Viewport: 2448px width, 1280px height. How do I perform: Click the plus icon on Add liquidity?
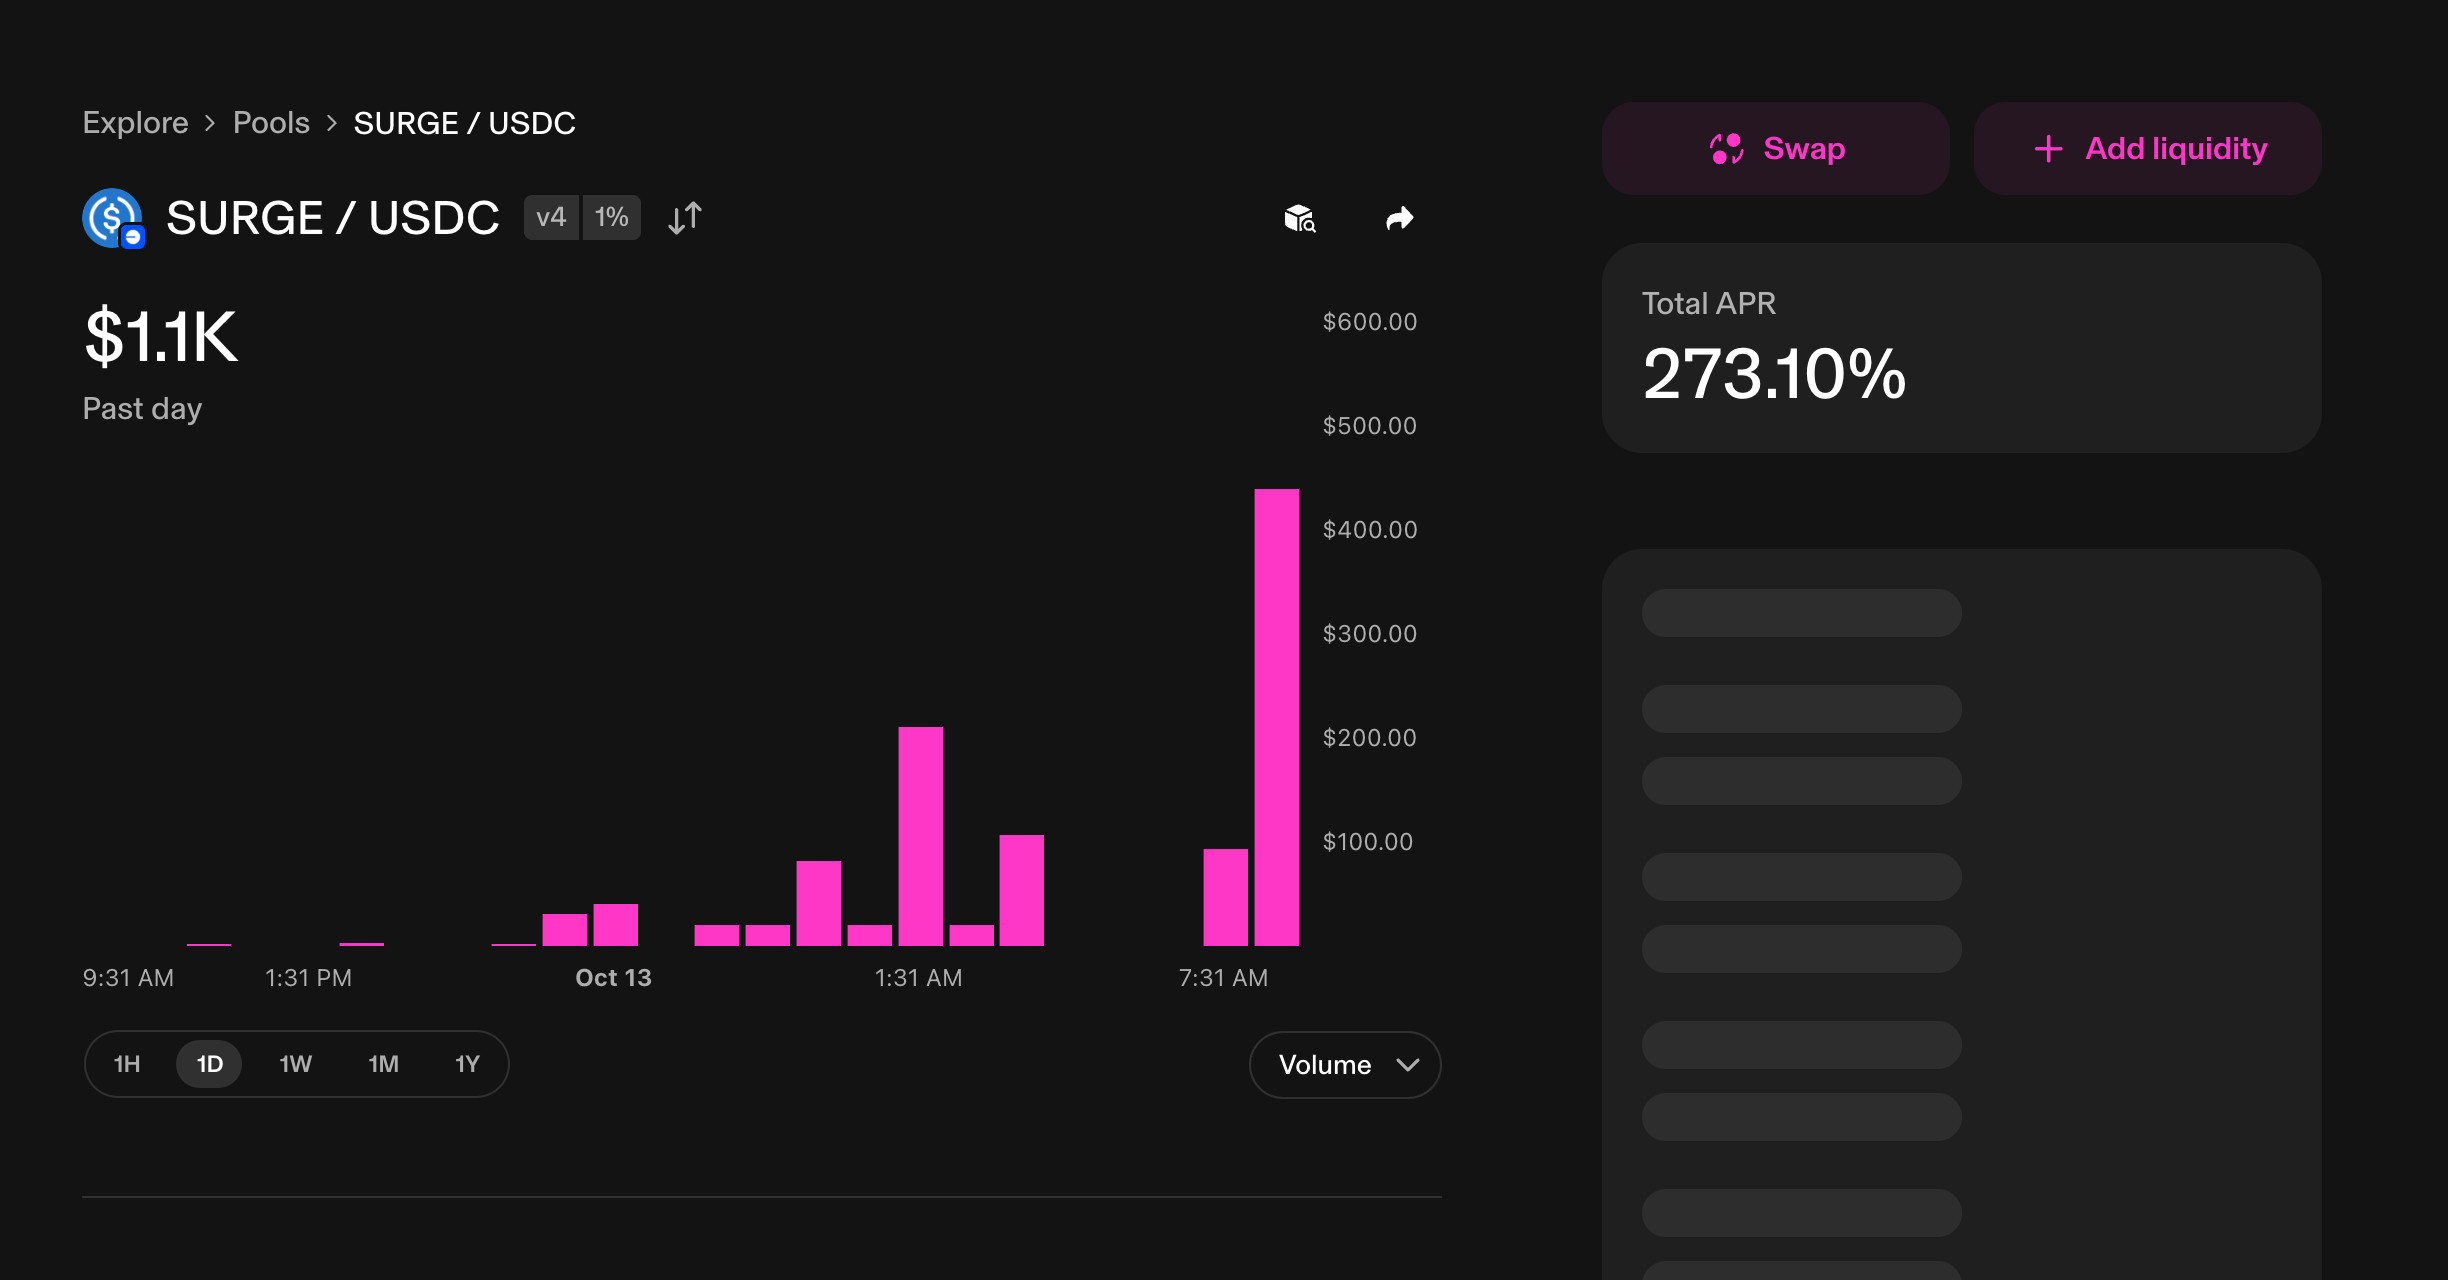2048,149
